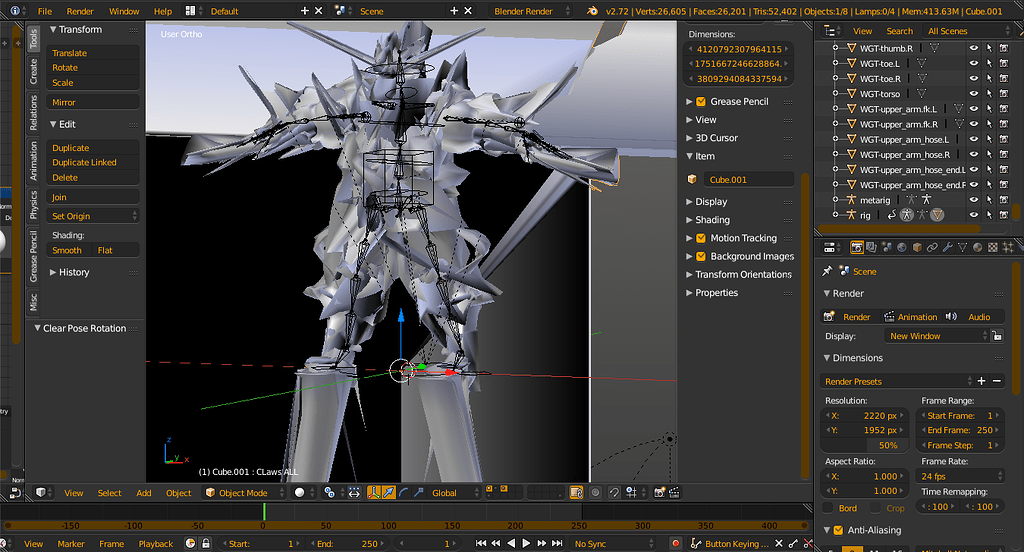Open the Object properties cube tab
The width and height of the screenshot is (1024, 552).
(917, 248)
